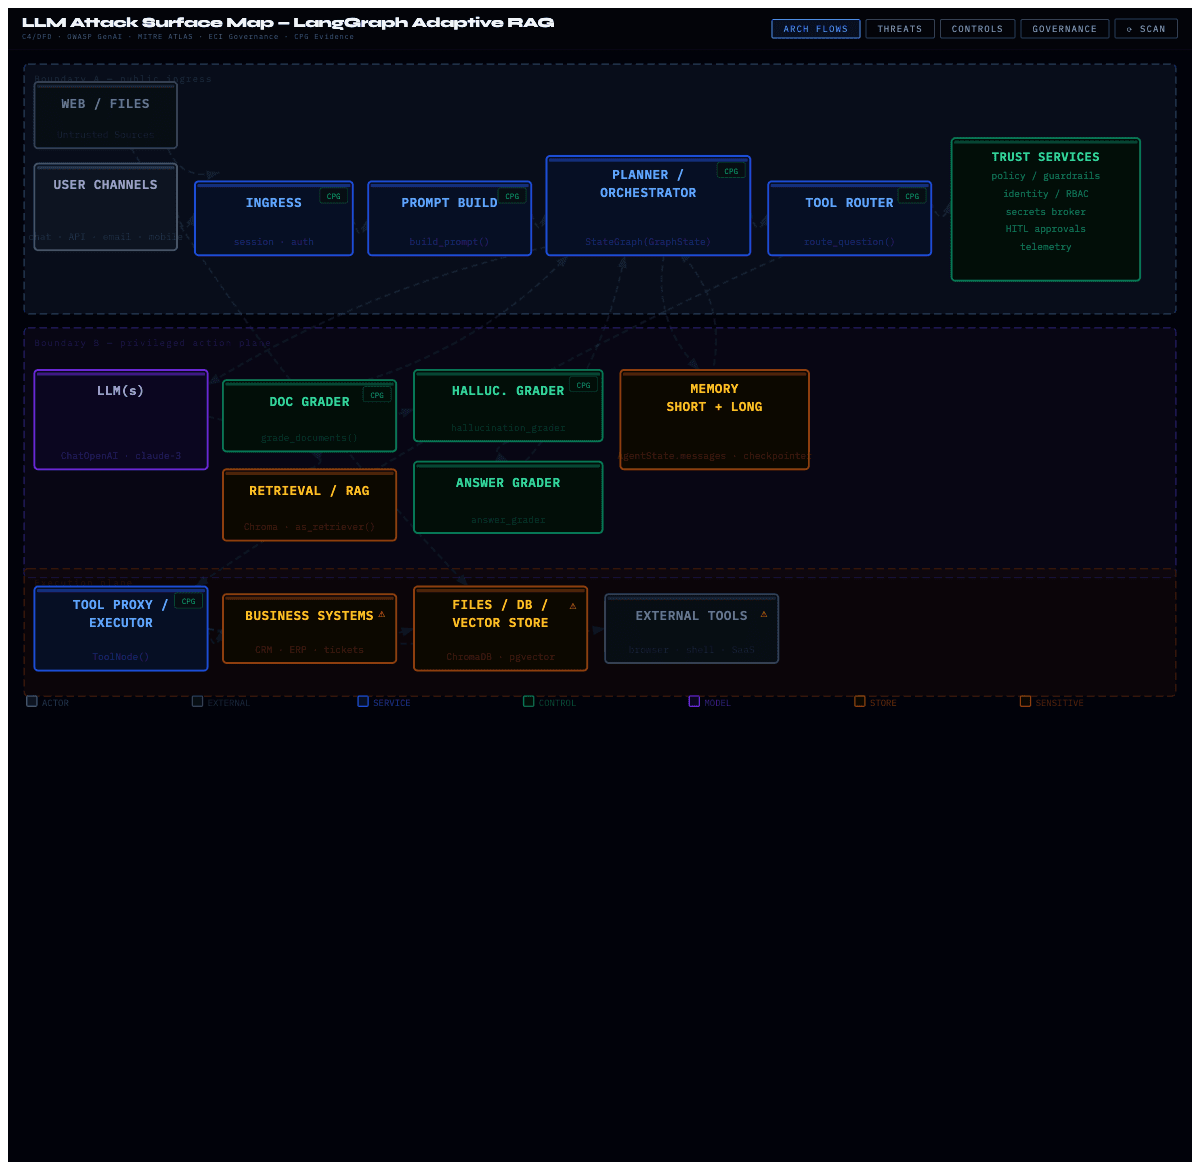Click the 'route_question()' subtitle in TOOL ROUTER

[849, 242]
